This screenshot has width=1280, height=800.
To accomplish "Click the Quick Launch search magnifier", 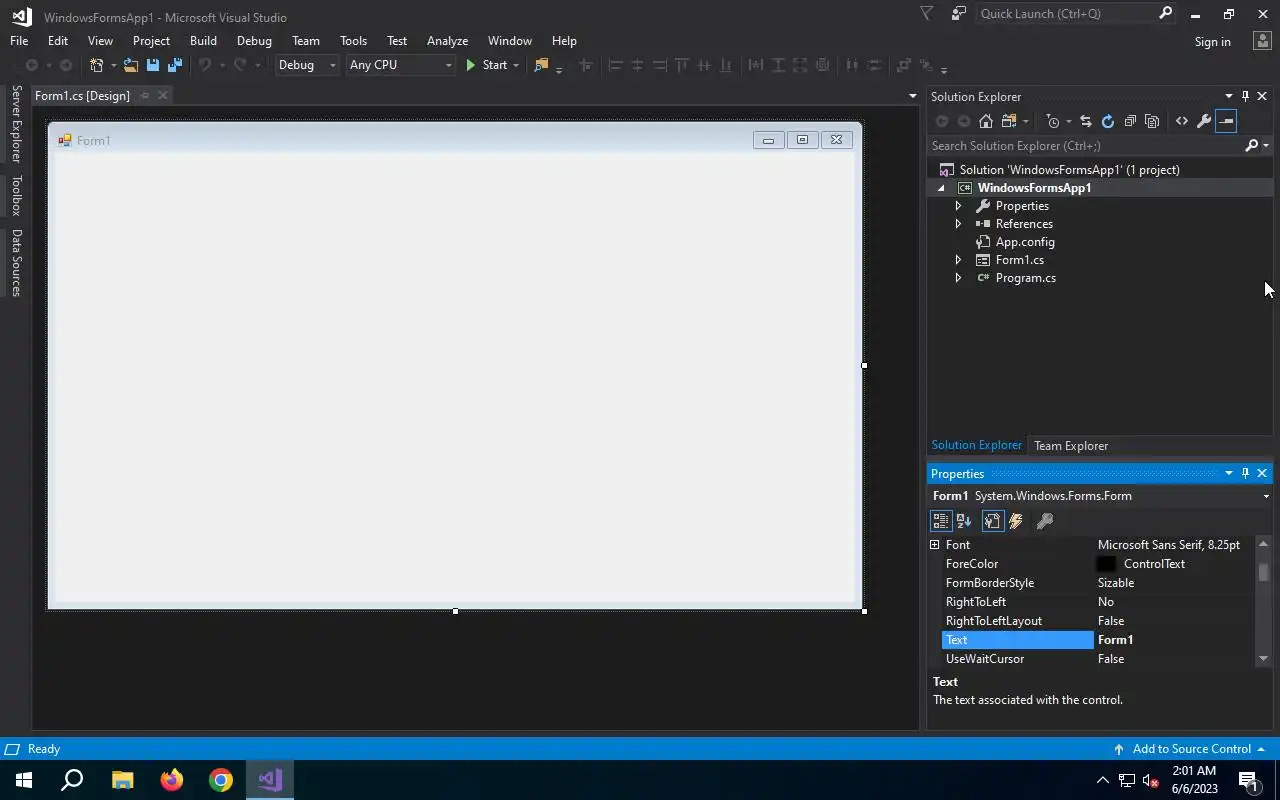I will pyautogui.click(x=1165, y=14).
